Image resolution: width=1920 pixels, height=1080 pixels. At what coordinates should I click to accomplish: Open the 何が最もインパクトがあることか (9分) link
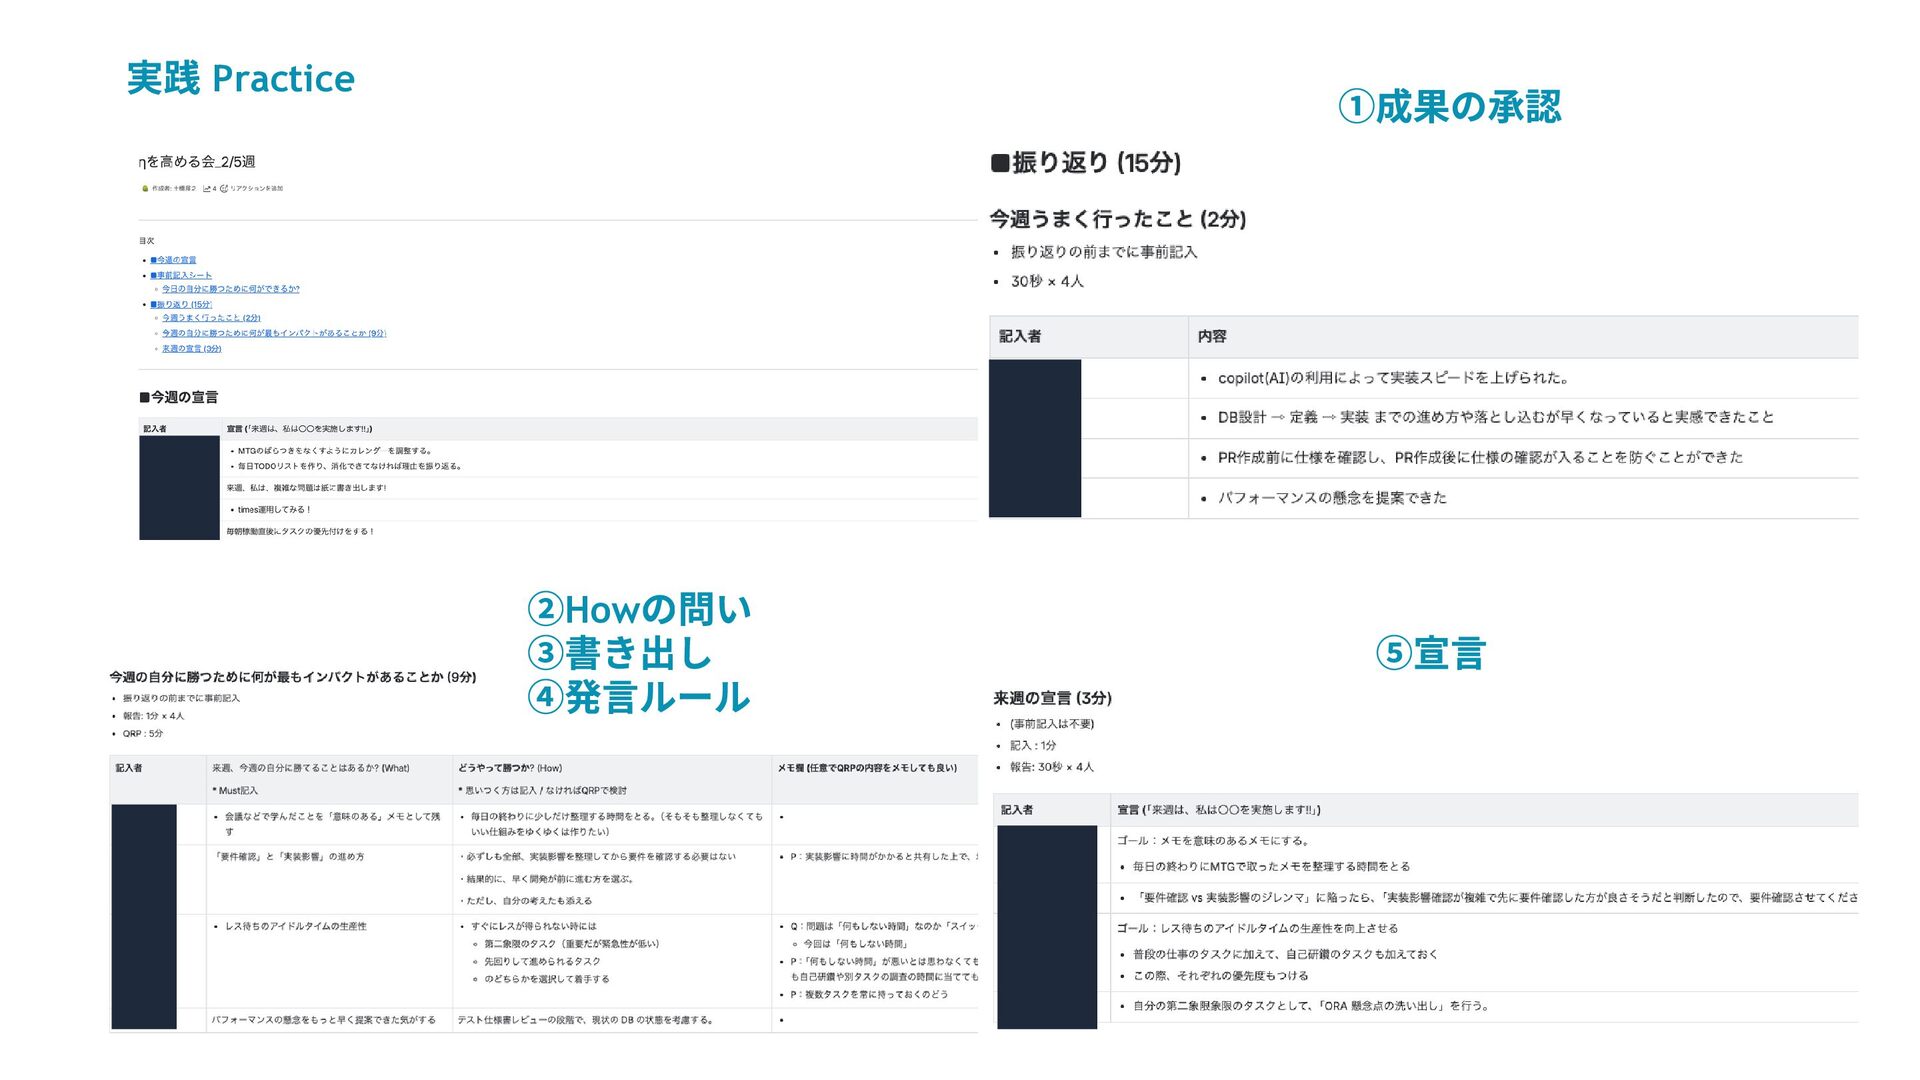pyautogui.click(x=274, y=333)
